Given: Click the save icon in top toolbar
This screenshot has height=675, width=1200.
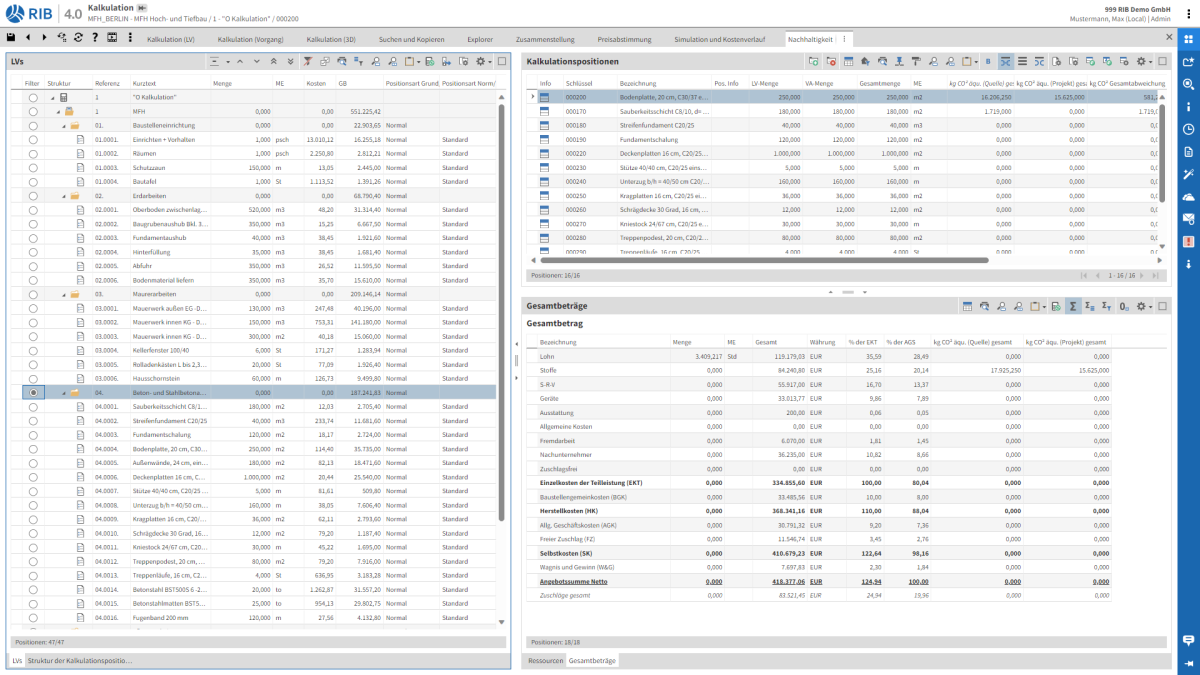Looking at the screenshot, I should 11,37.
